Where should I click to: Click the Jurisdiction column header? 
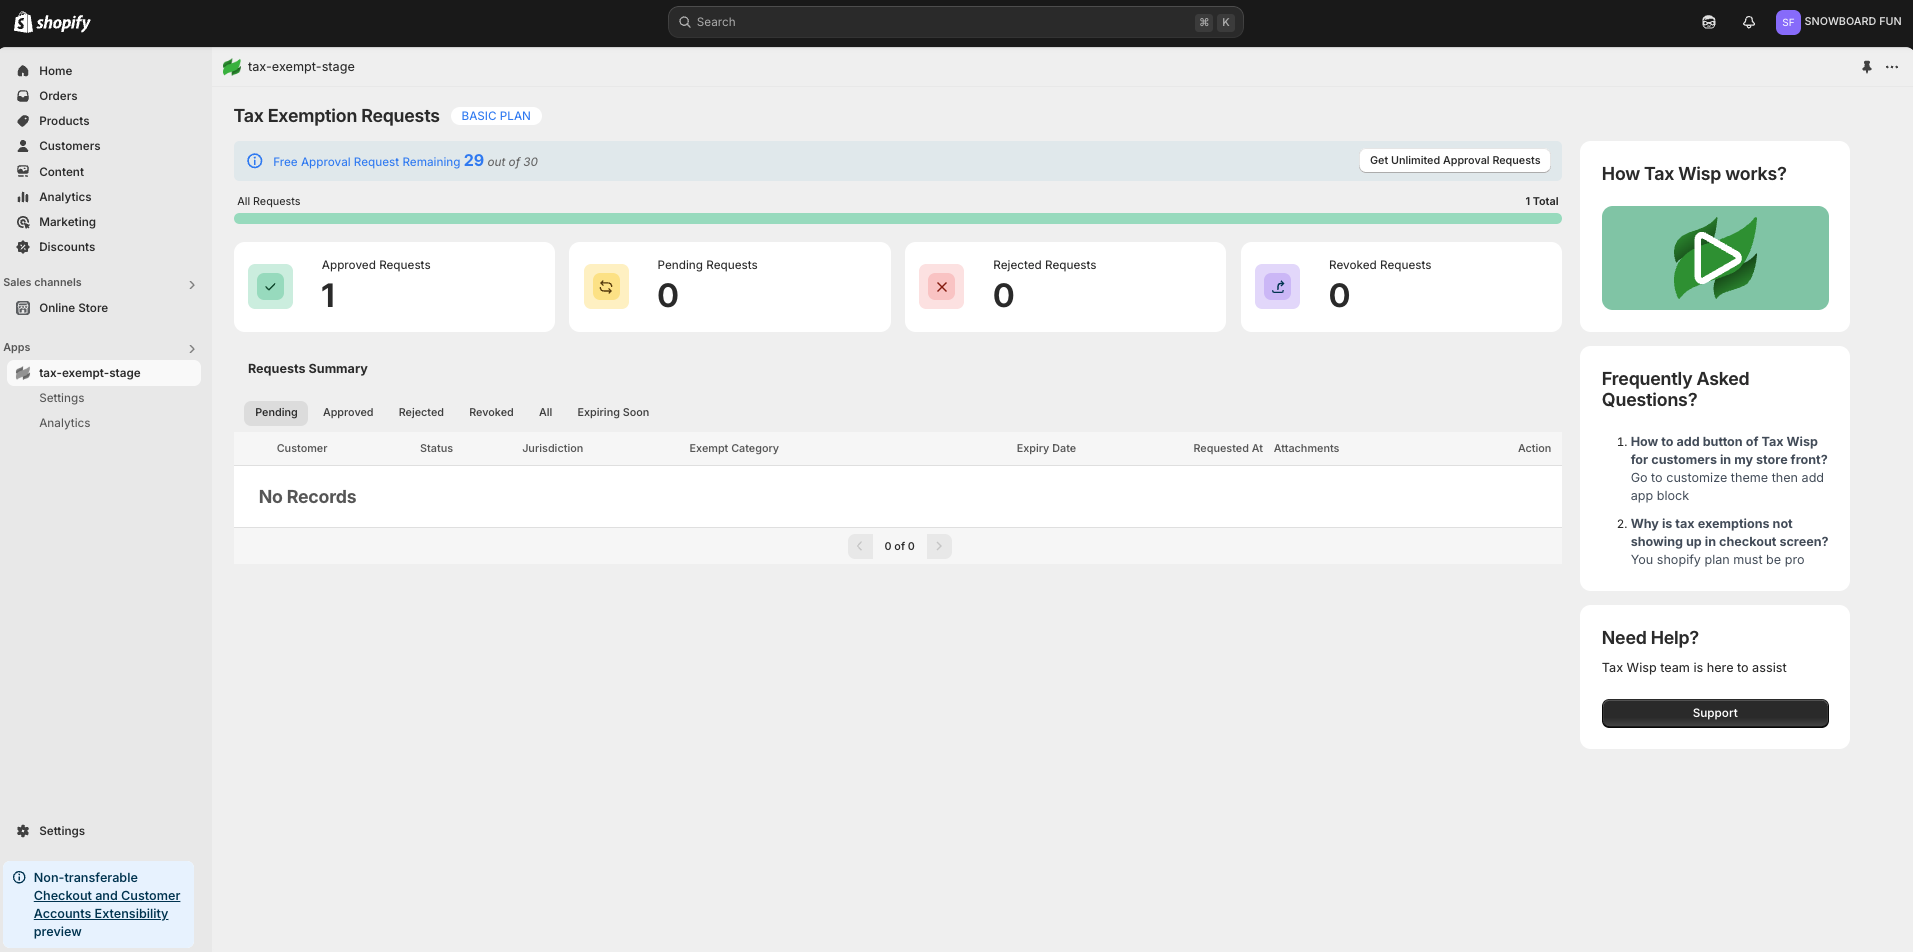click(552, 448)
